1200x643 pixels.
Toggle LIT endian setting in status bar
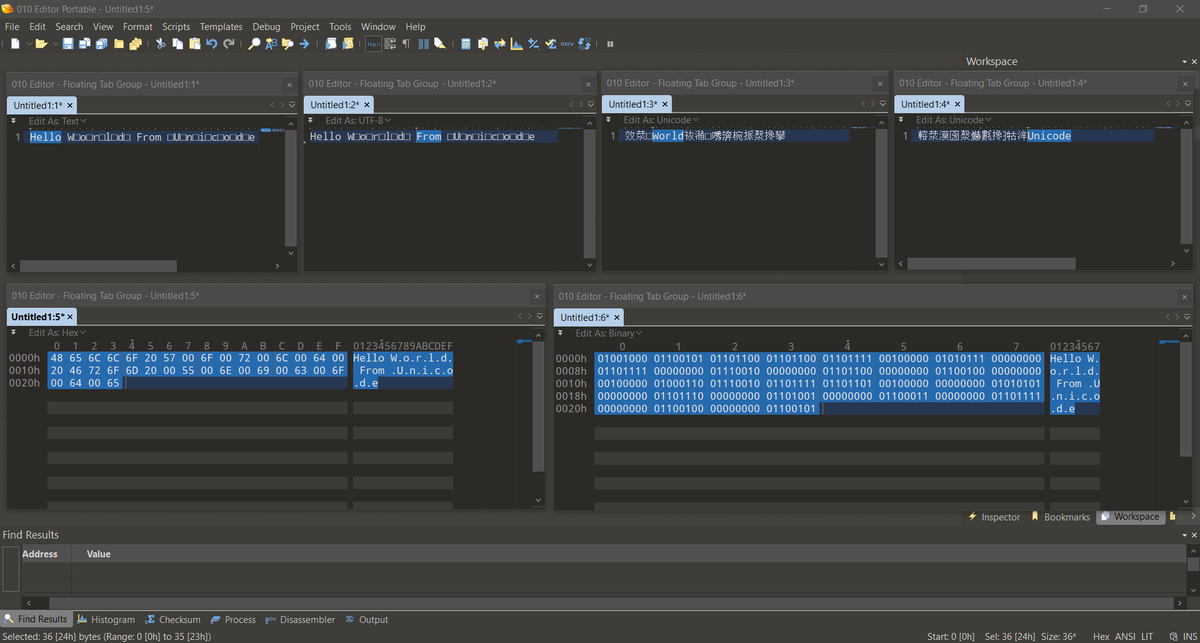(1147, 636)
